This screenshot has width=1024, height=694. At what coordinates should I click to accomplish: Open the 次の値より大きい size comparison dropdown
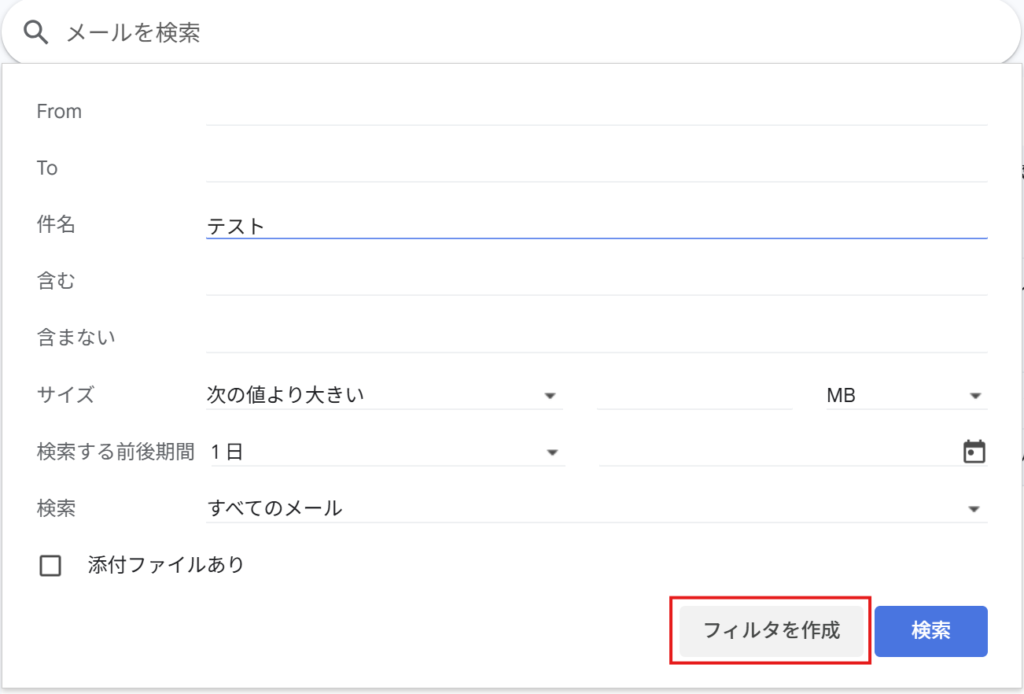point(384,395)
